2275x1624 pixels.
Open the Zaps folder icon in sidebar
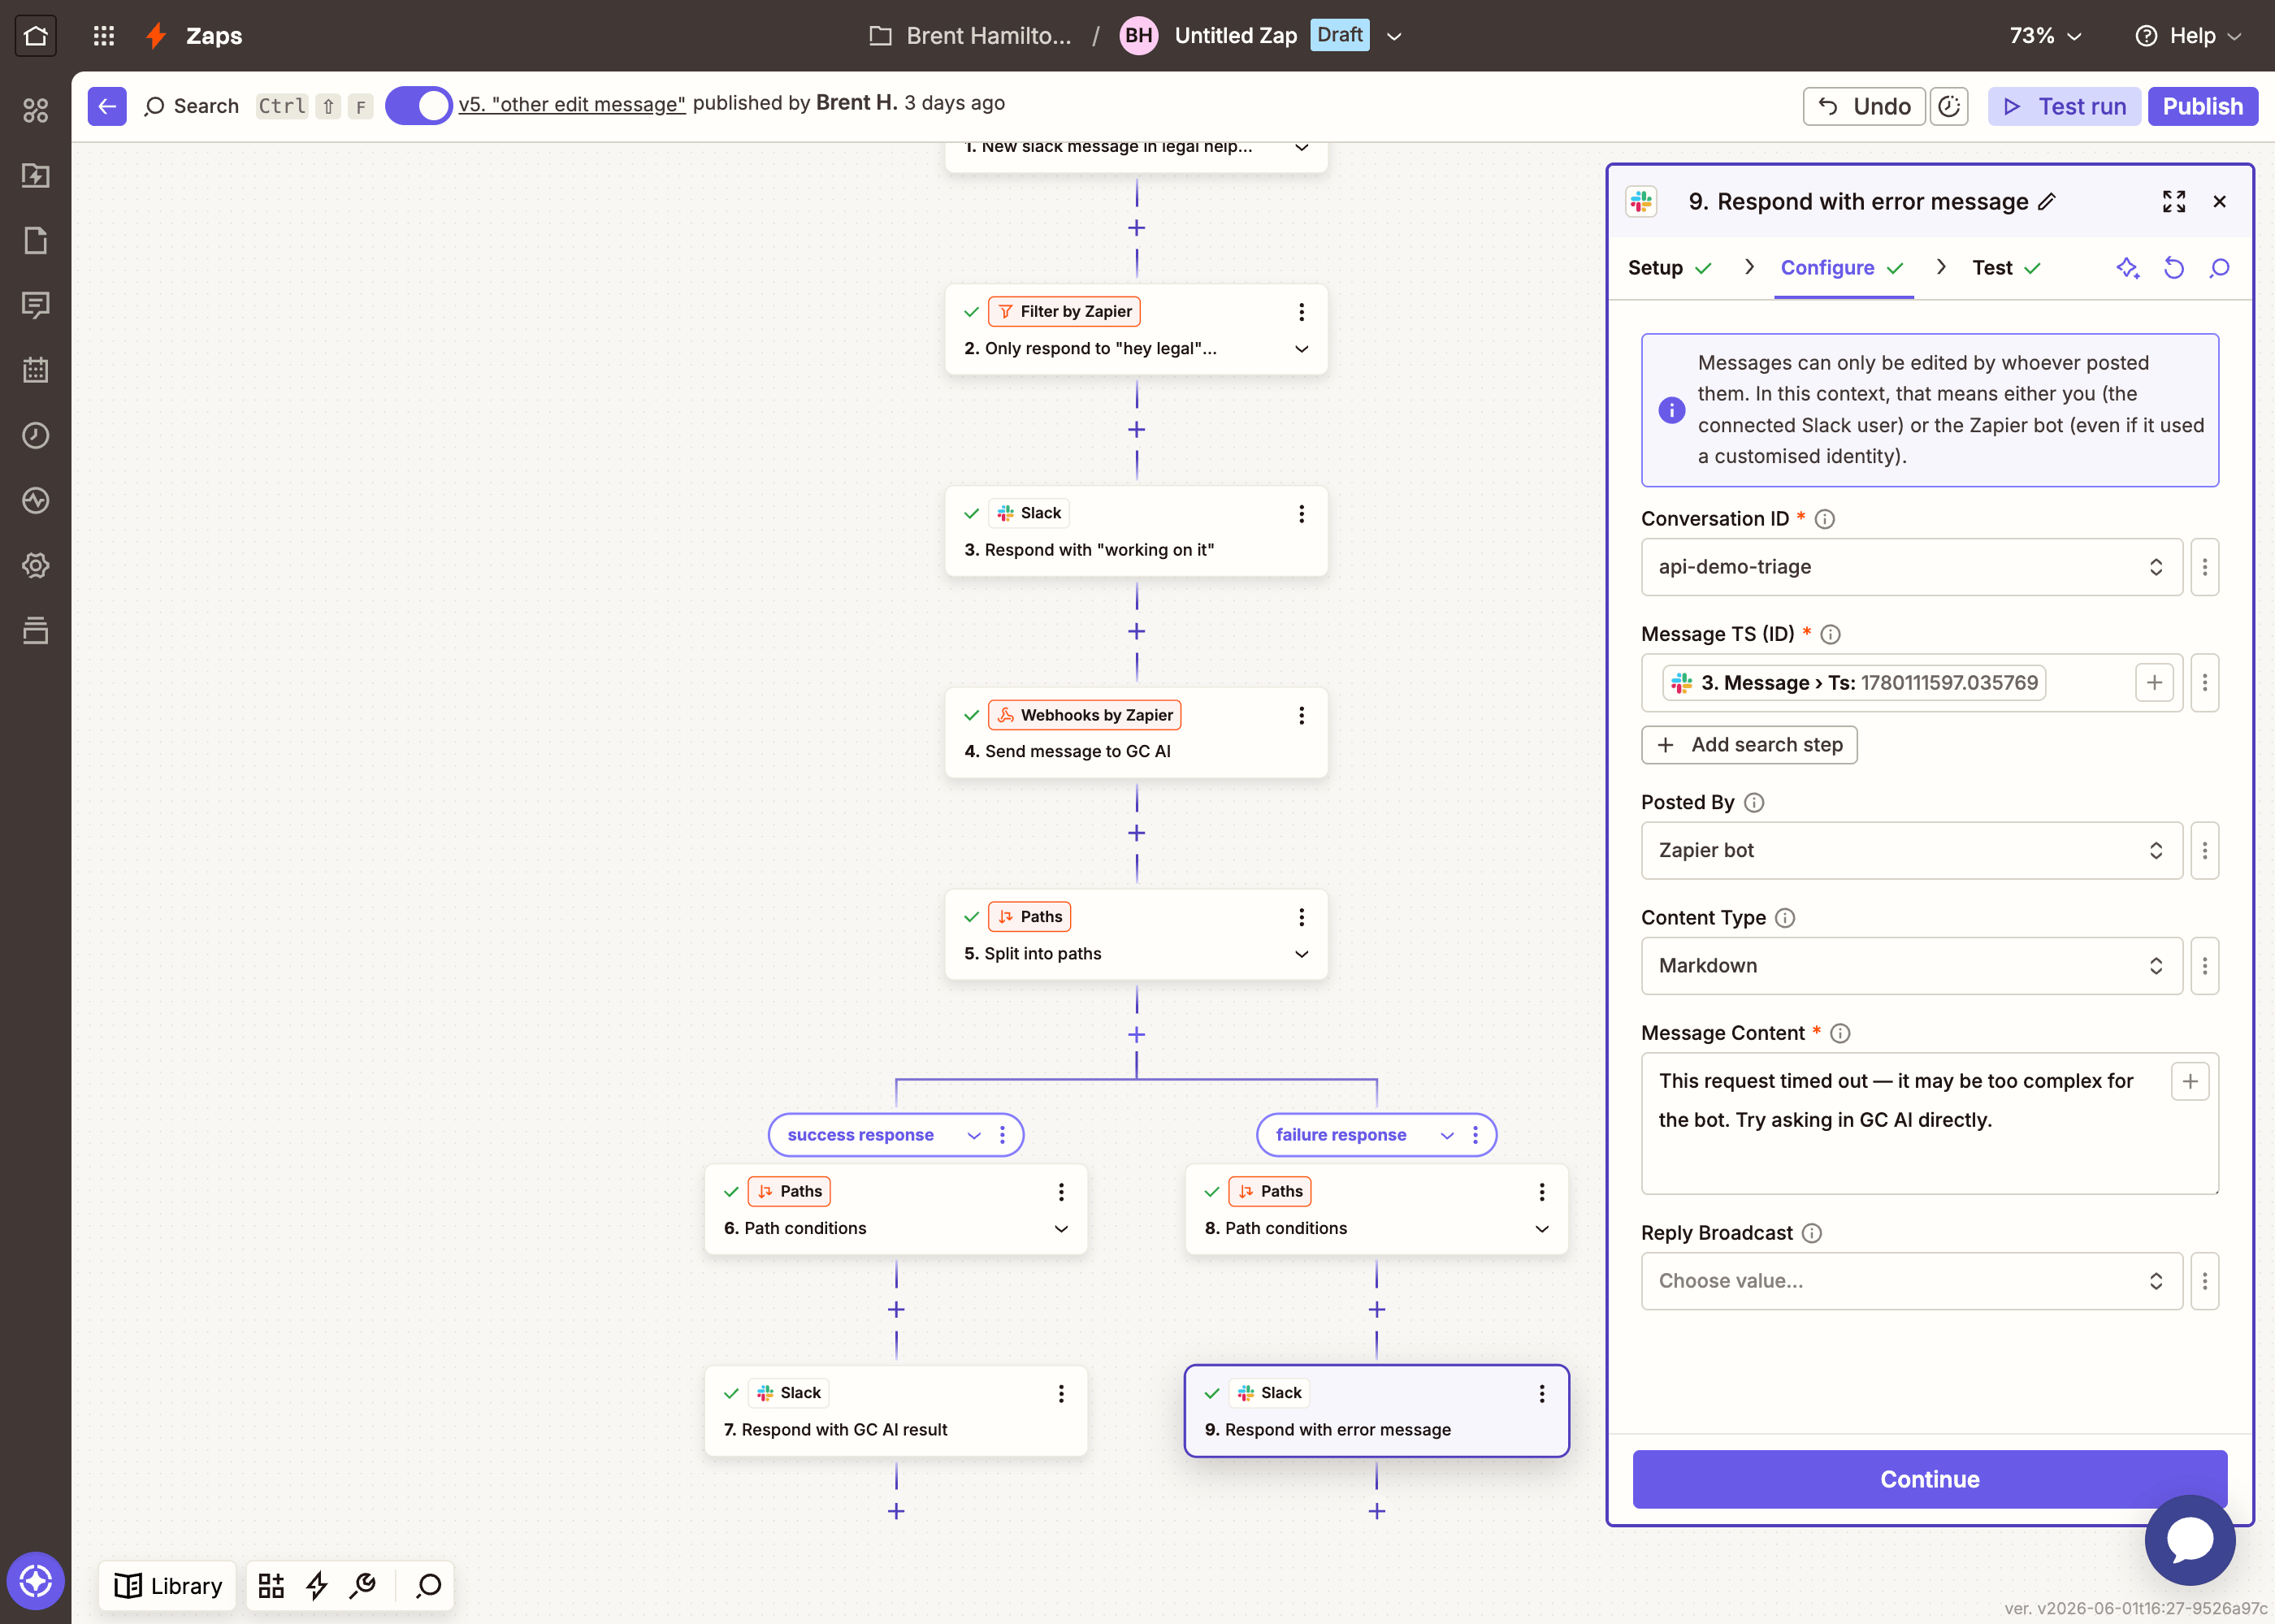pos(36,175)
